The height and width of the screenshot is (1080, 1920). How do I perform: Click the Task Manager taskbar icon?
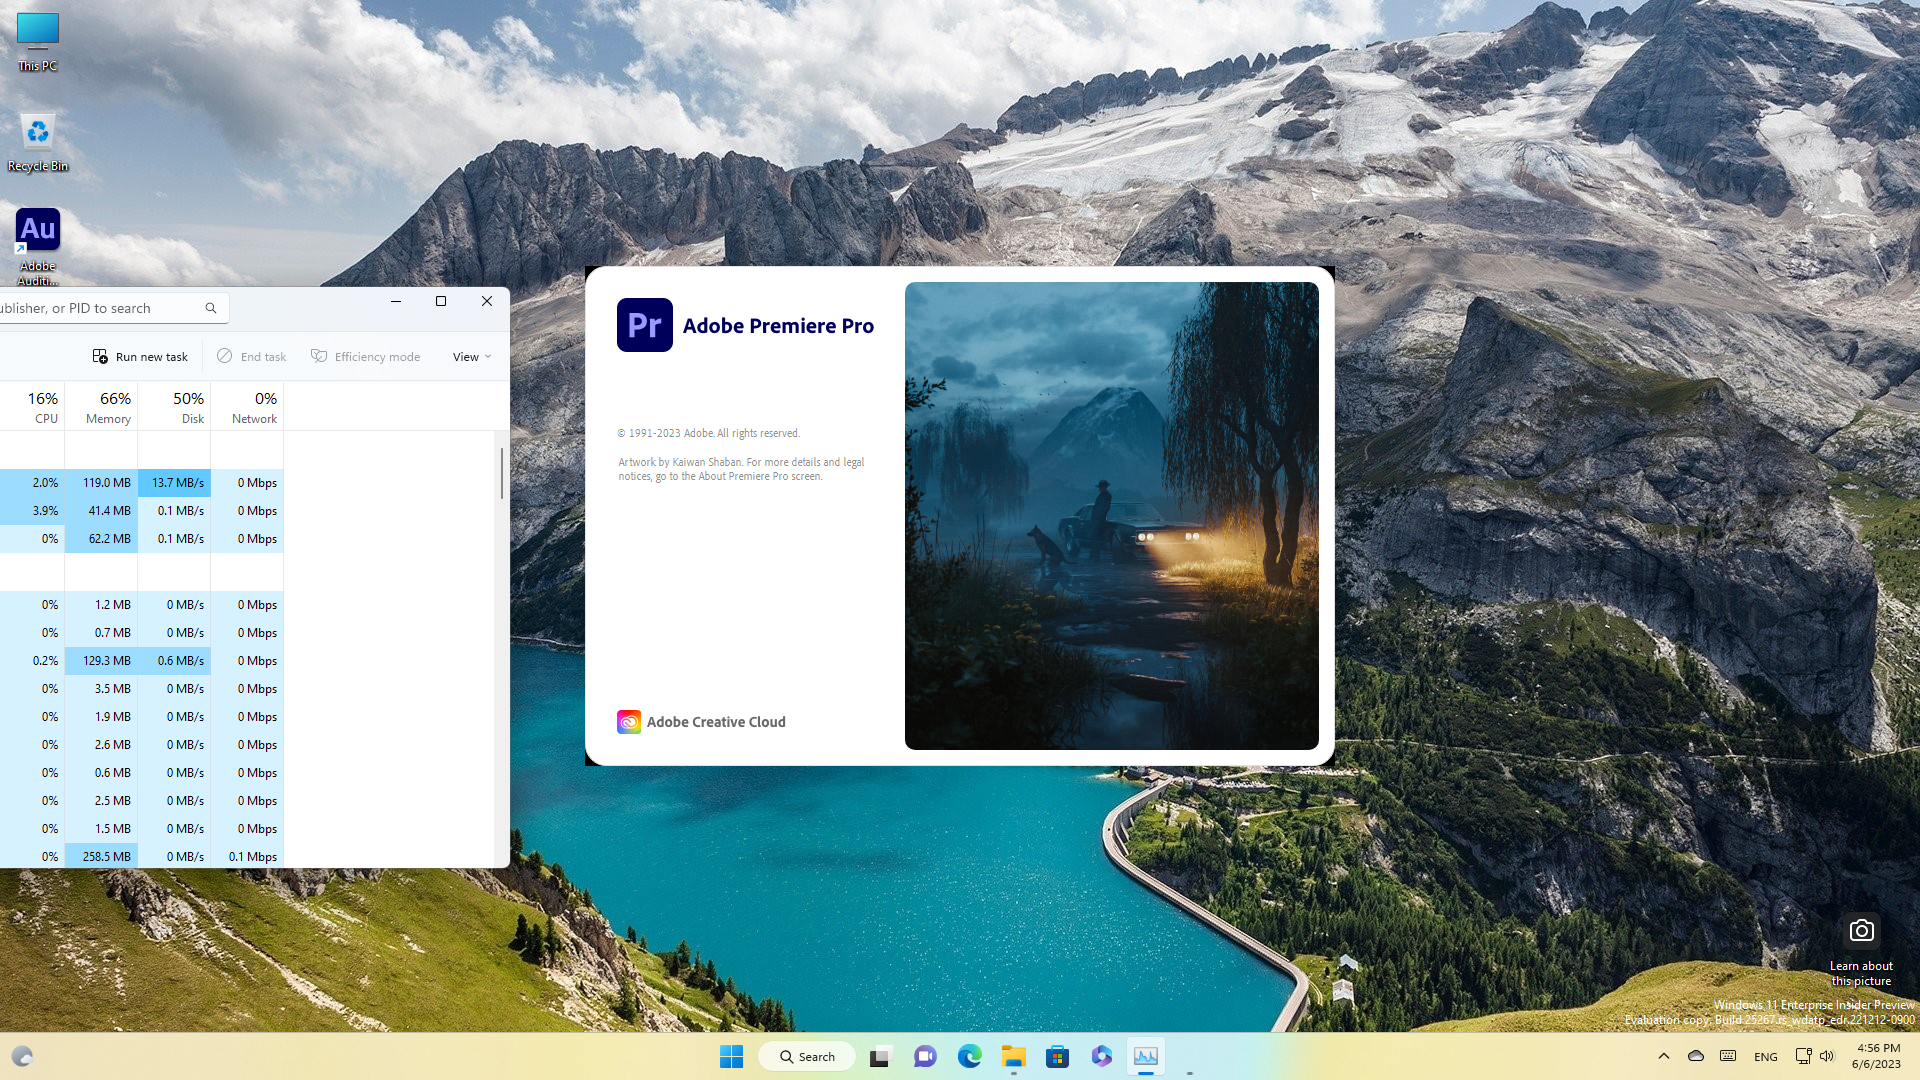point(1145,1056)
